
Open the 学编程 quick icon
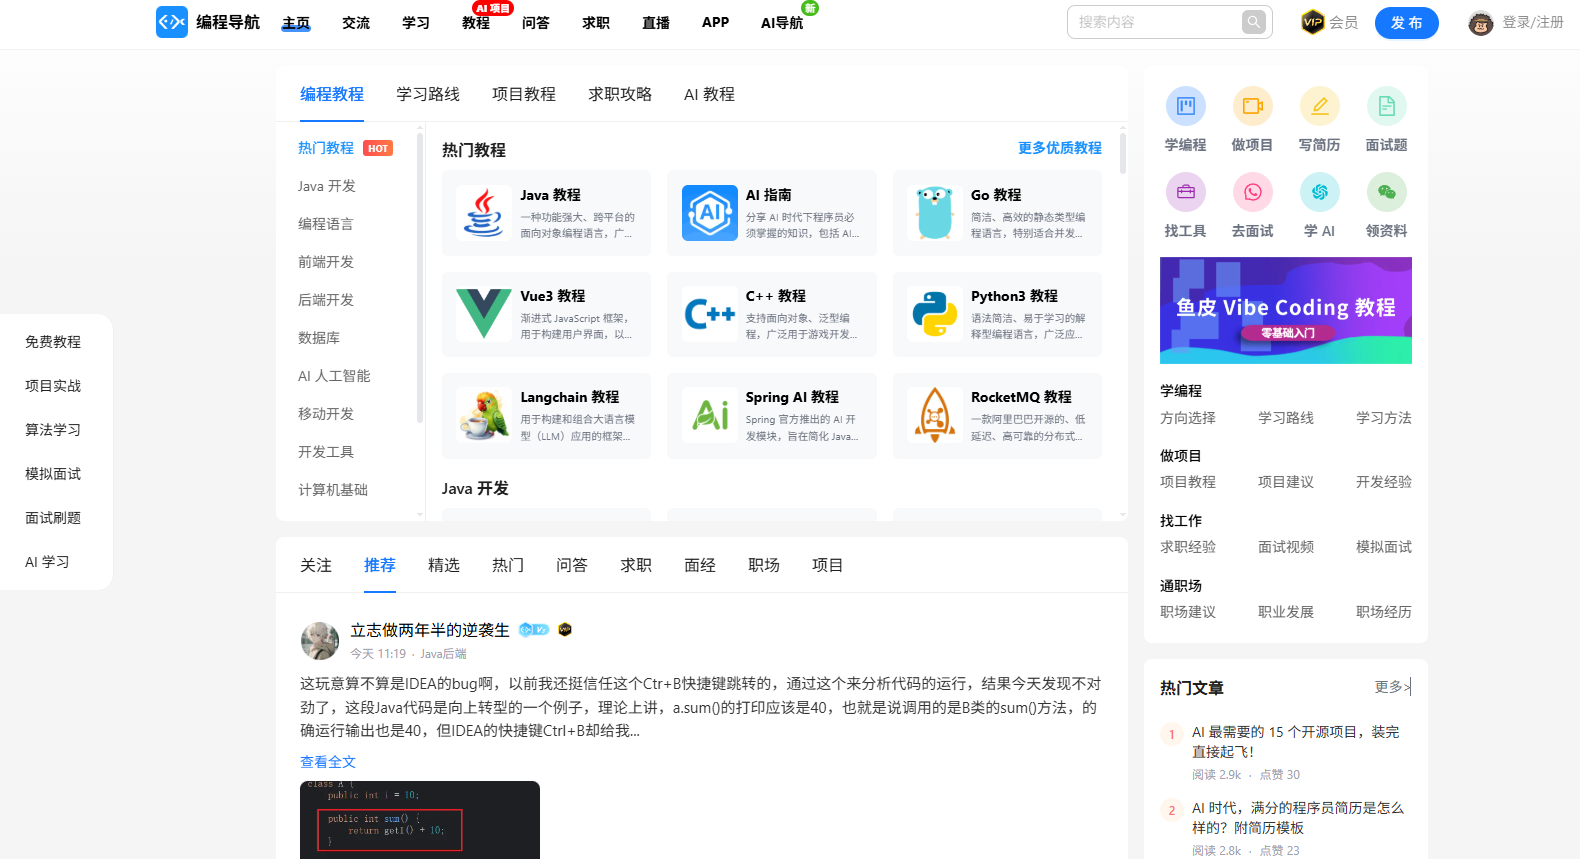1186,106
